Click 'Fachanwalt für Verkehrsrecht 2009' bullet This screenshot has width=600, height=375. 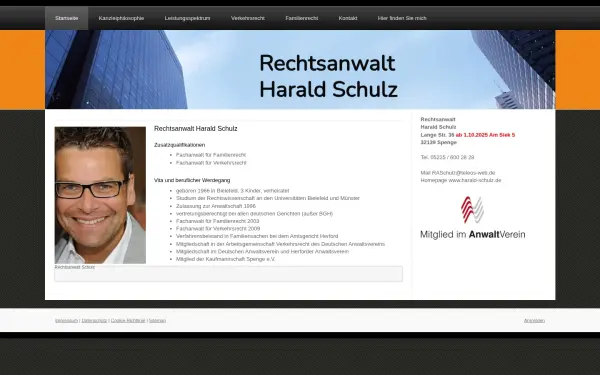[218, 228]
